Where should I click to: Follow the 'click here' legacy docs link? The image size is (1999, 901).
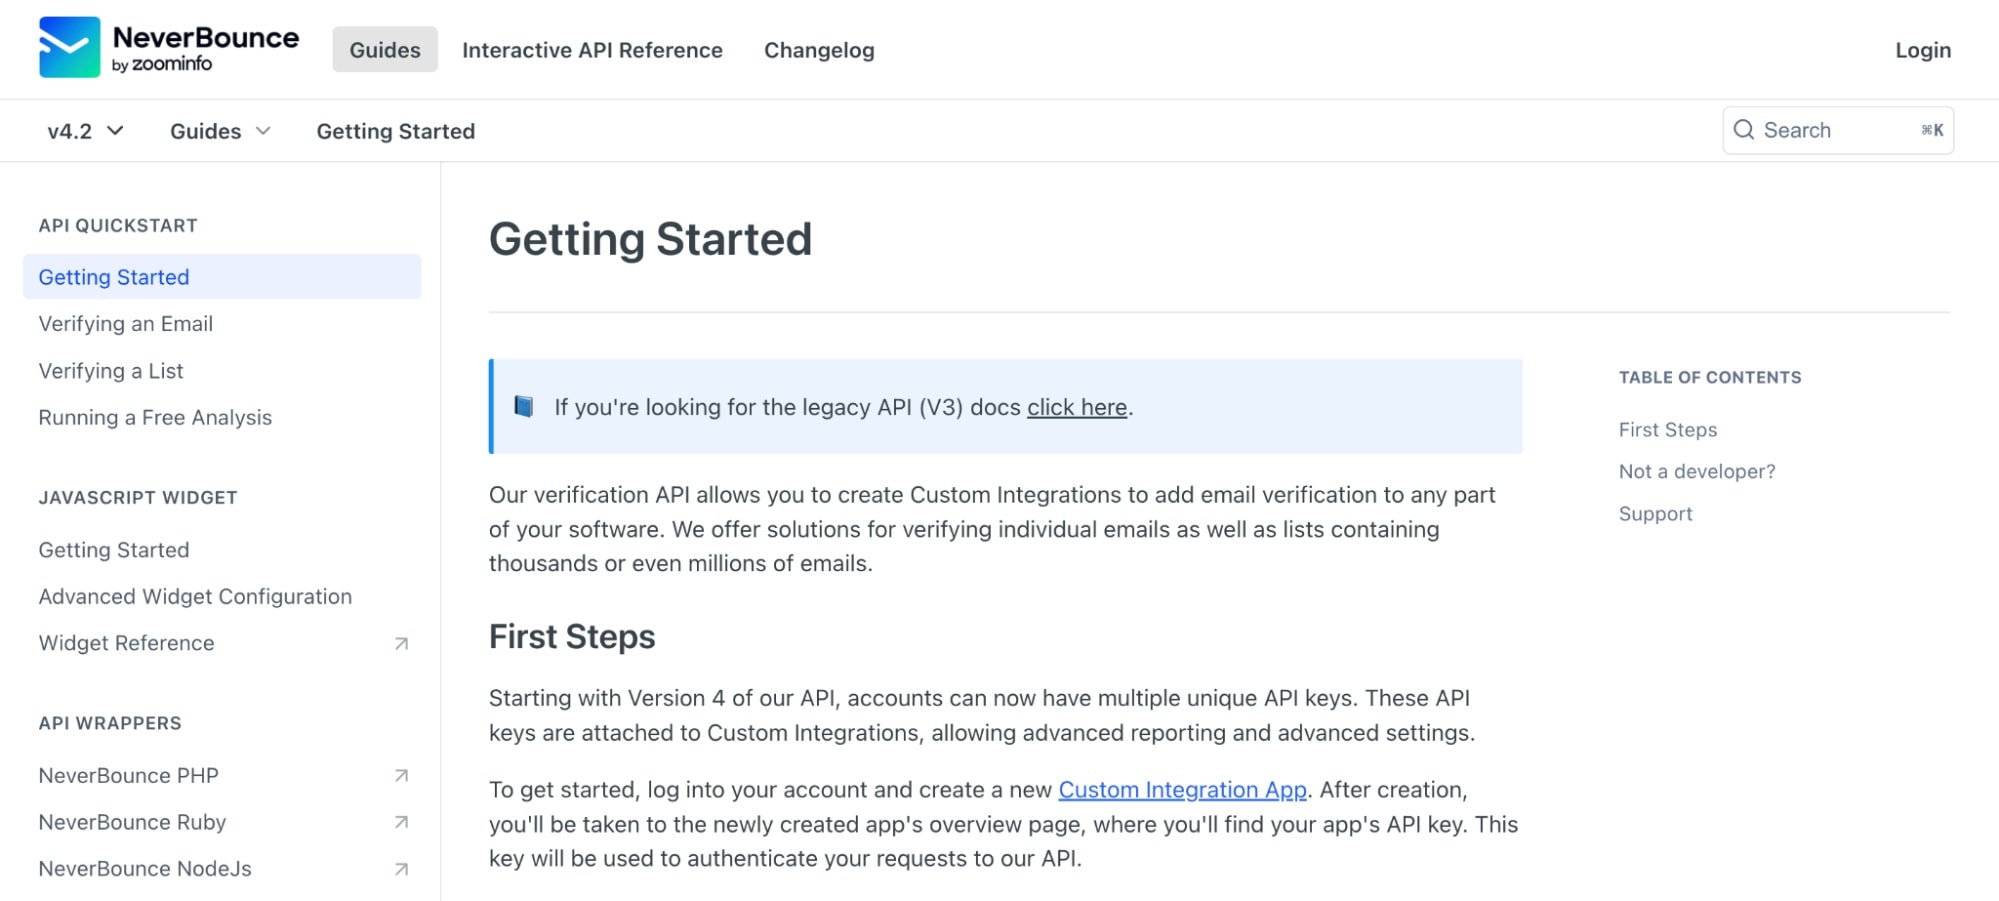click(x=1077, y=407)
